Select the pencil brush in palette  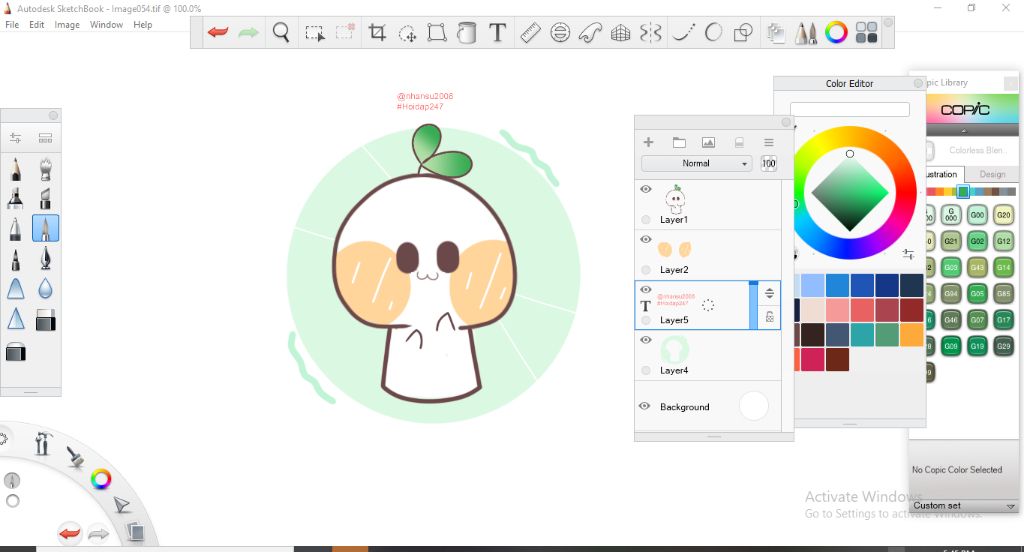[16, 169]
